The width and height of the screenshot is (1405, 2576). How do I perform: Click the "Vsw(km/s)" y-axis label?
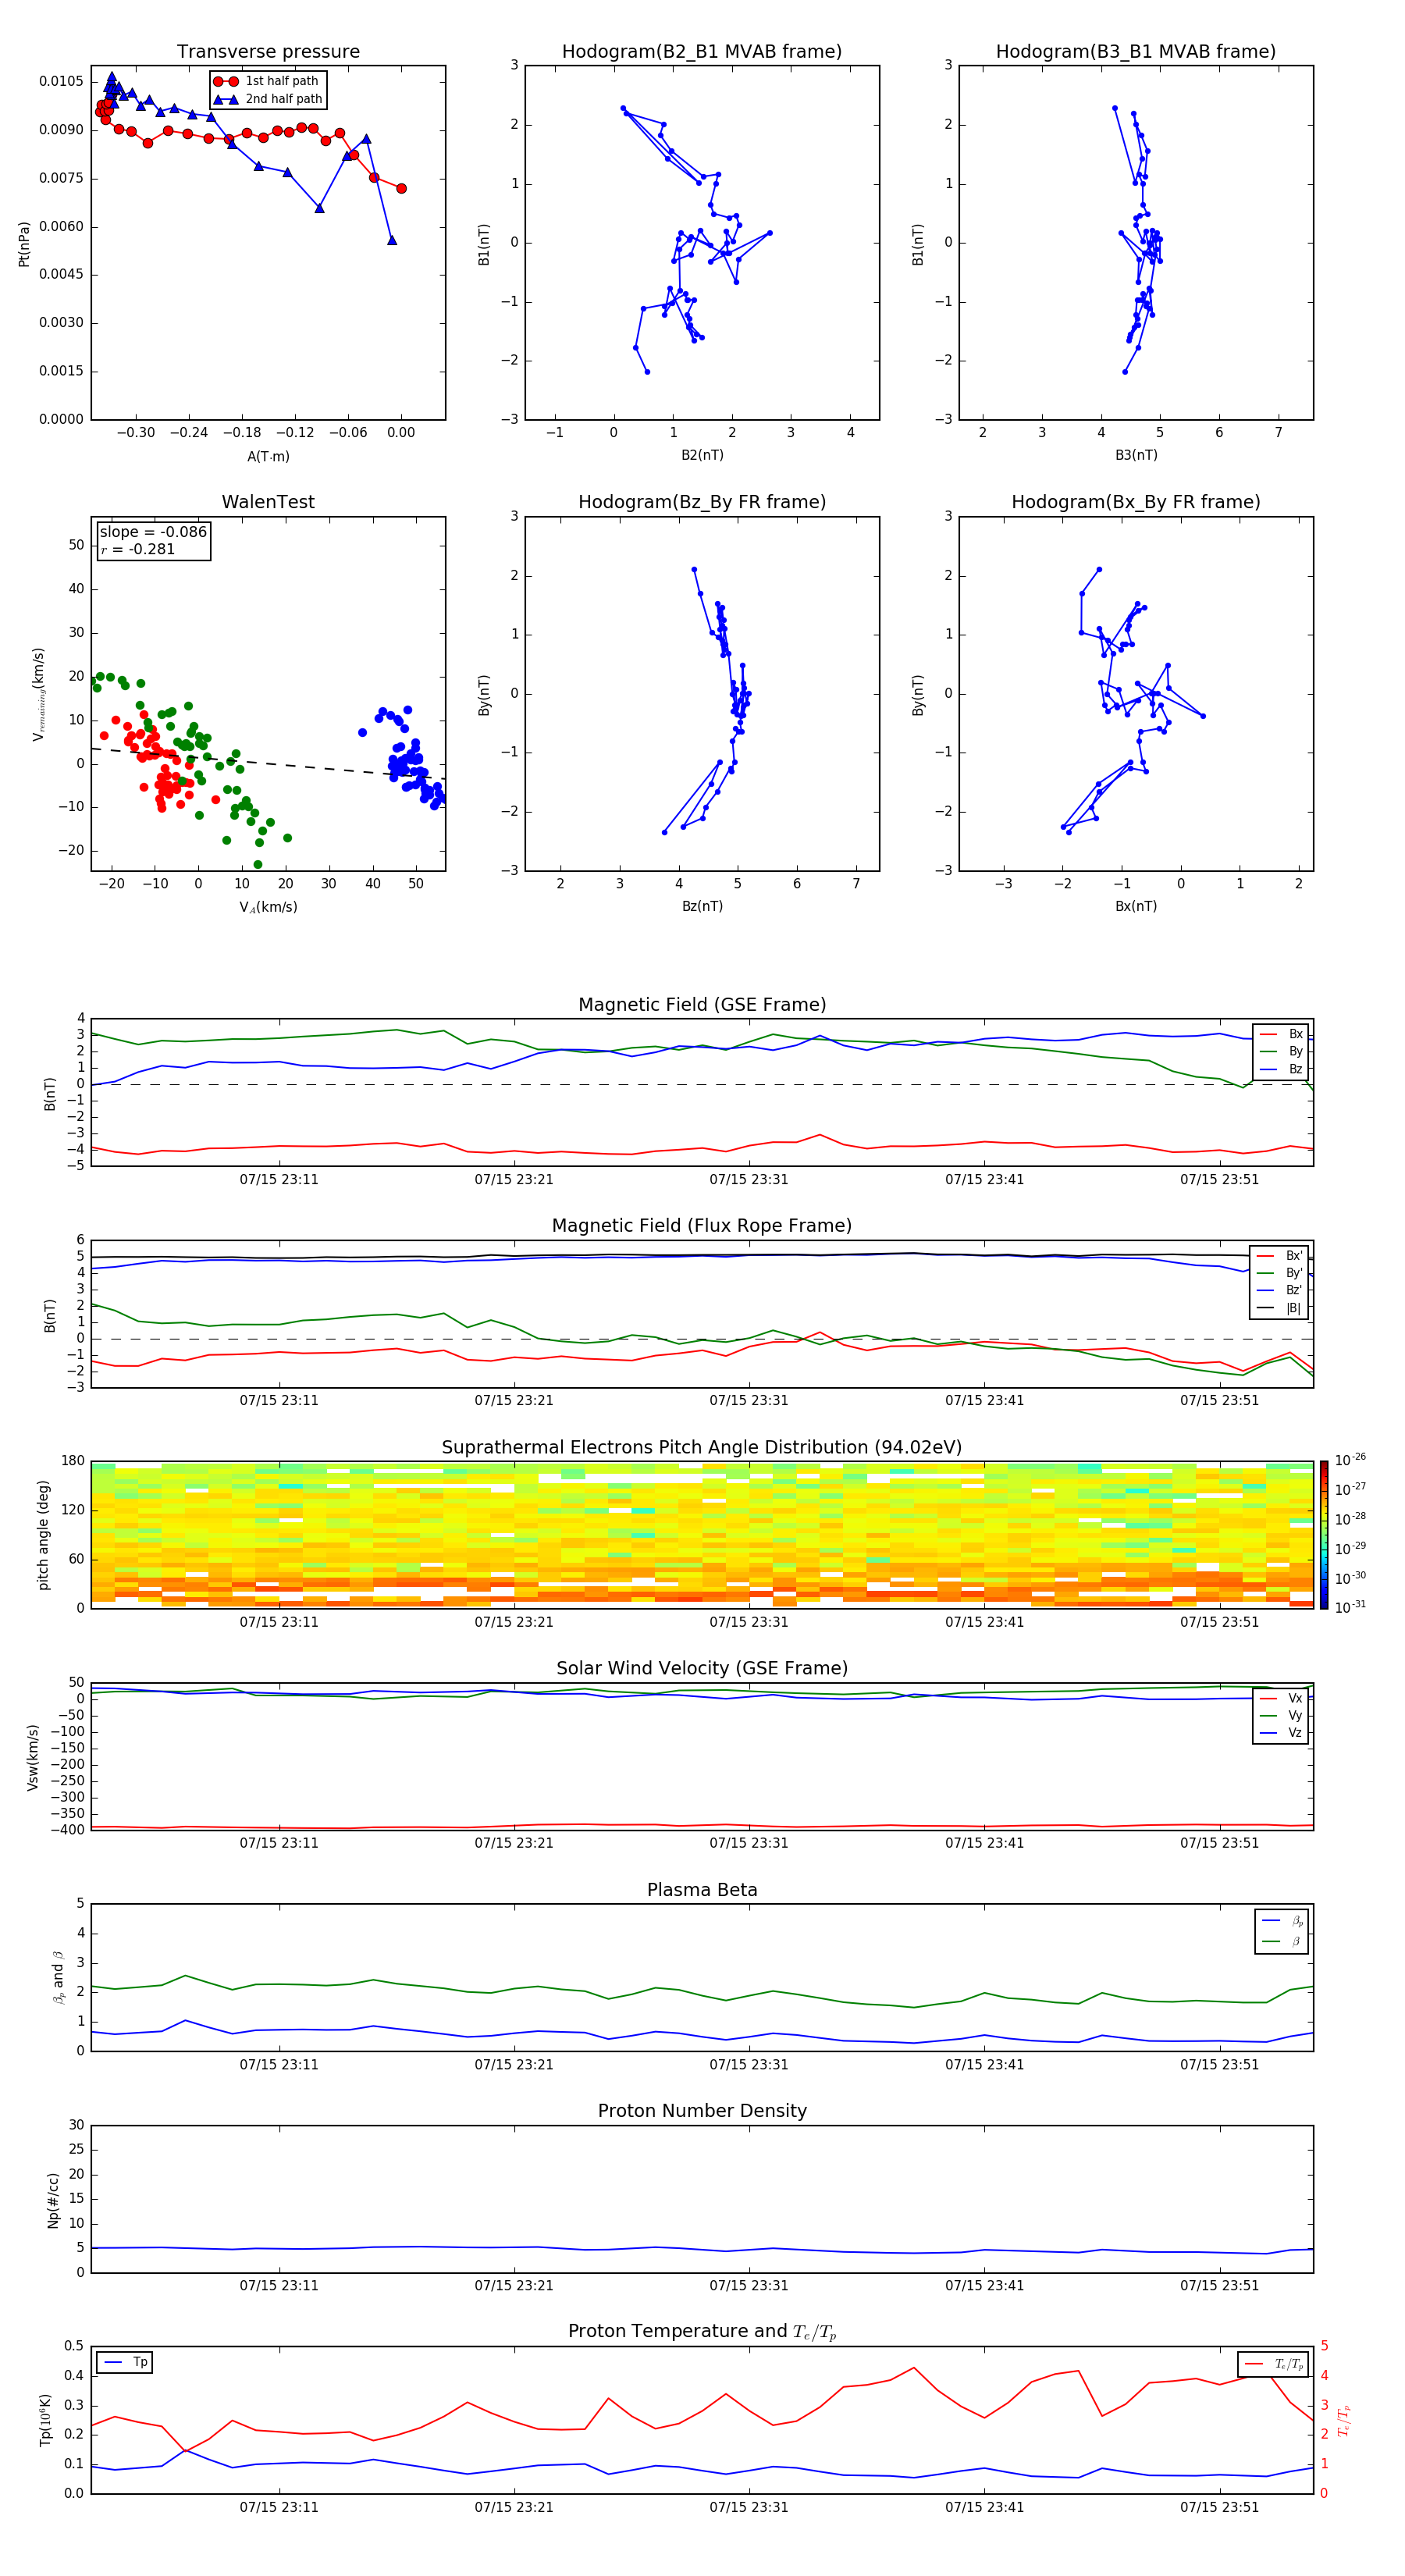[33, 1757]
